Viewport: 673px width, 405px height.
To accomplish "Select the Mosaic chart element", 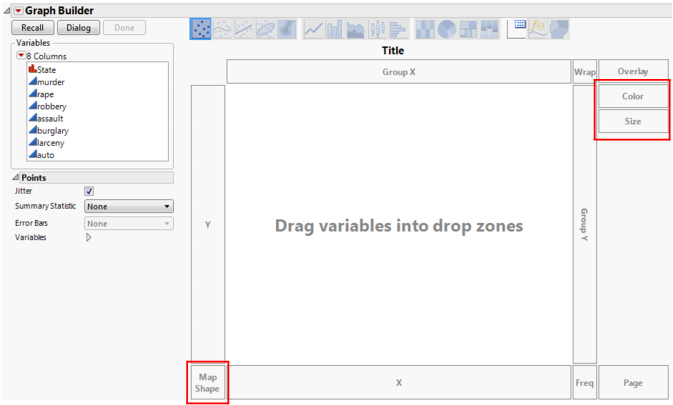I will 489,30.
